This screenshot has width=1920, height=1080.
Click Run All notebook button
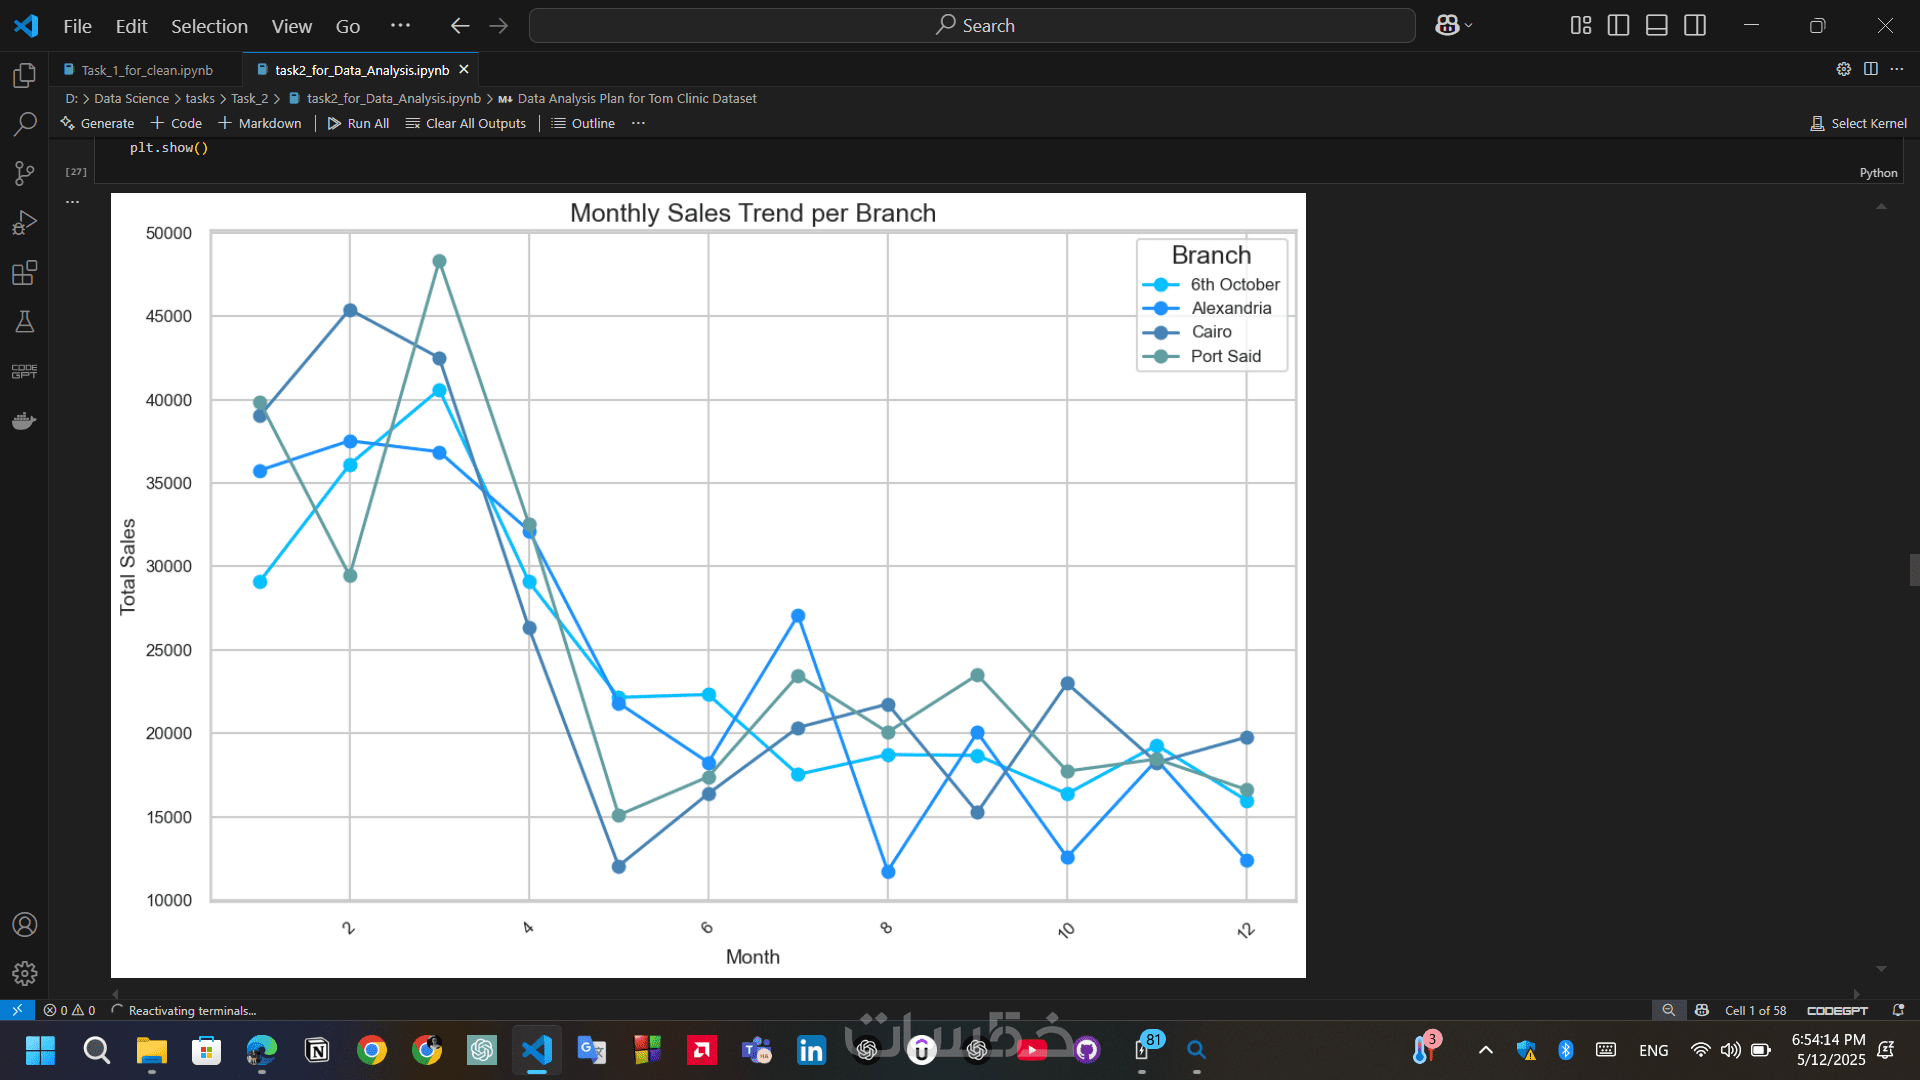click(x=358, y=123)
